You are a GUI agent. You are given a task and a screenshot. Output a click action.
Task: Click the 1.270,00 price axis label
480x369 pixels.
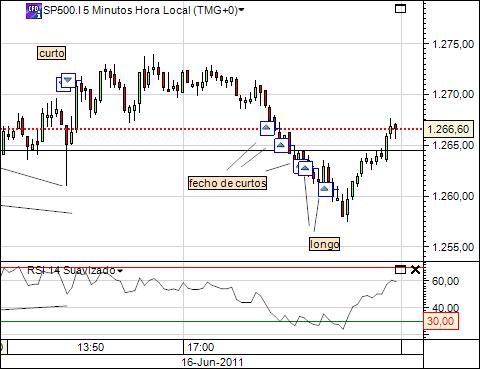coord(453,94)
